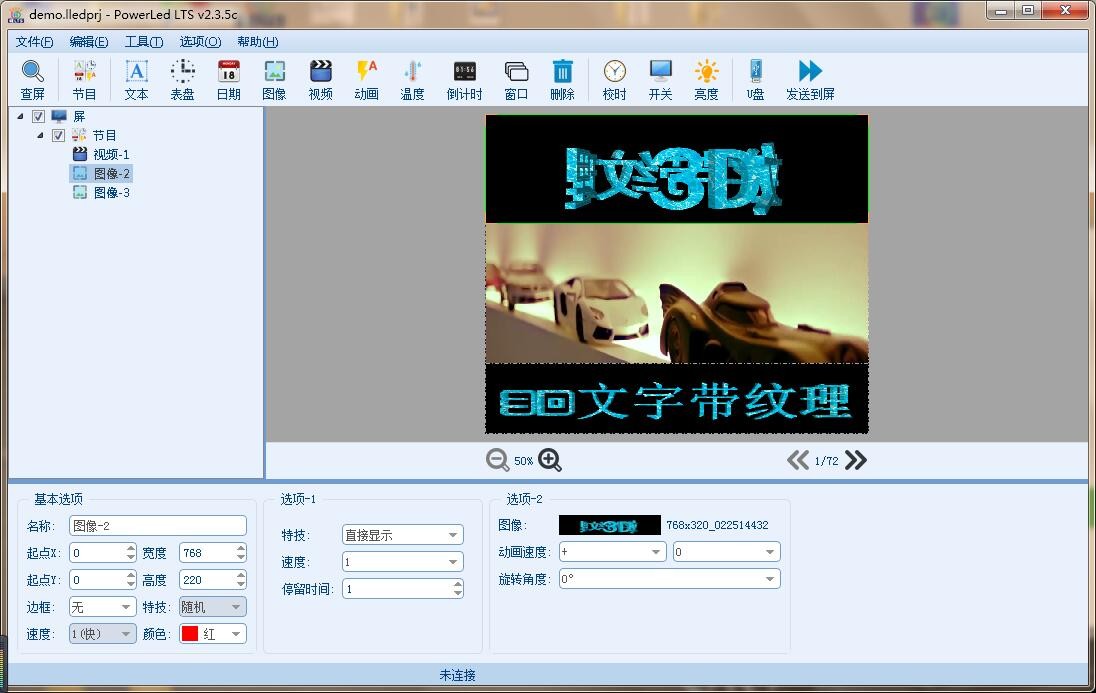The width and height of the screenshot is (1096, 693).
Task: Click the 视频 video toolbar icon
Action: (320, 79)
